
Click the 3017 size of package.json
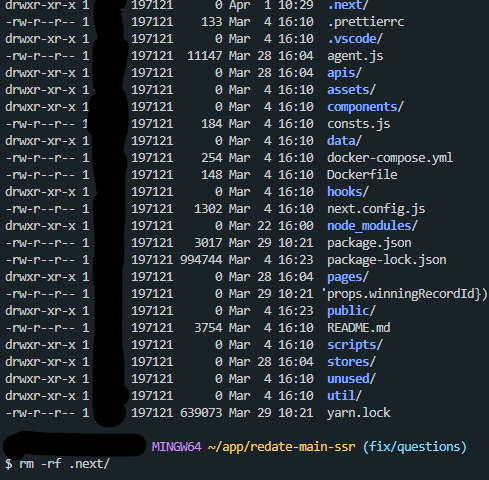click(208, 243)
